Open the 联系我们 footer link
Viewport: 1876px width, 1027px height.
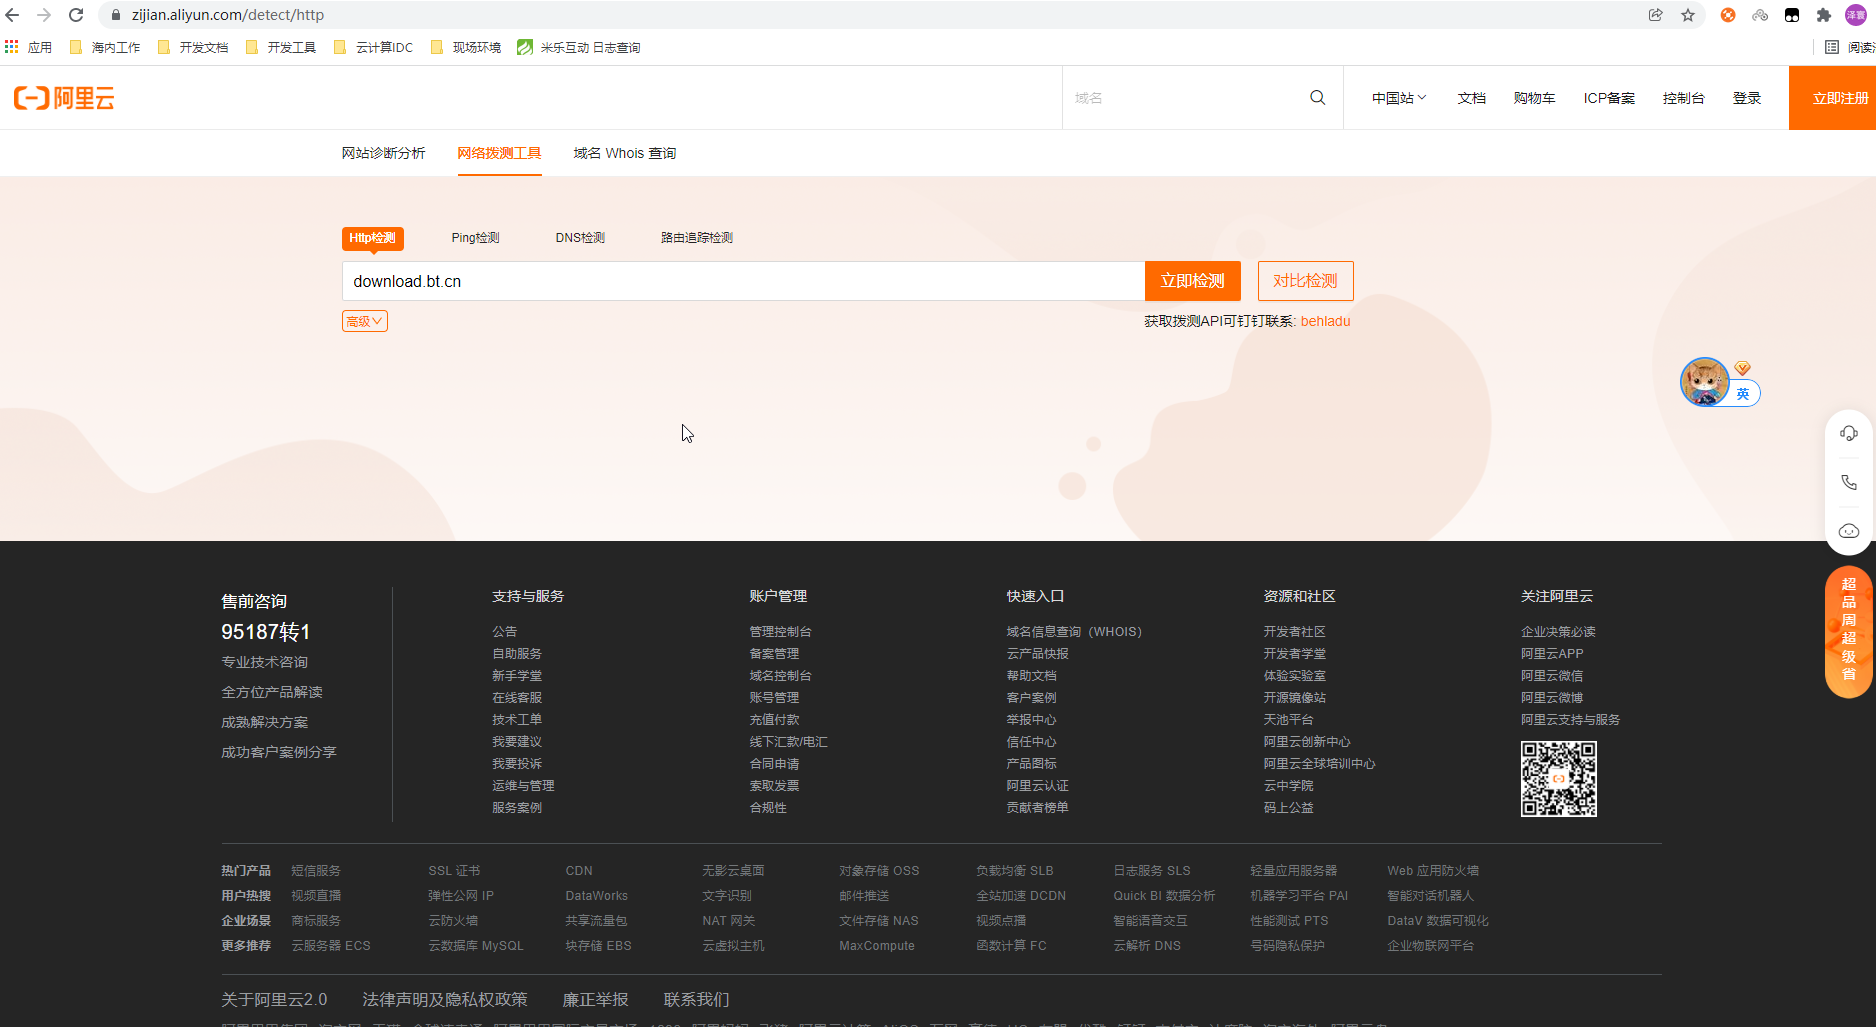tap(697, 1000)
